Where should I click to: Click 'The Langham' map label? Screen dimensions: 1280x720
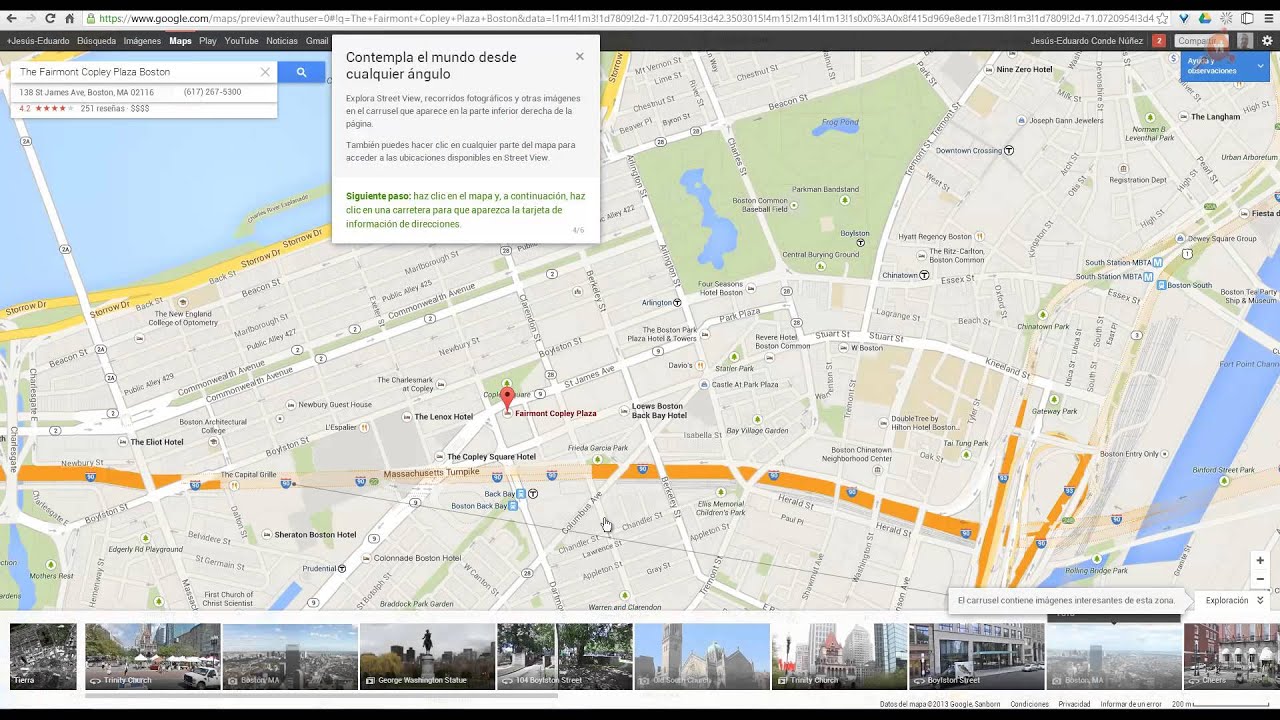click(x=1215, y=117)
